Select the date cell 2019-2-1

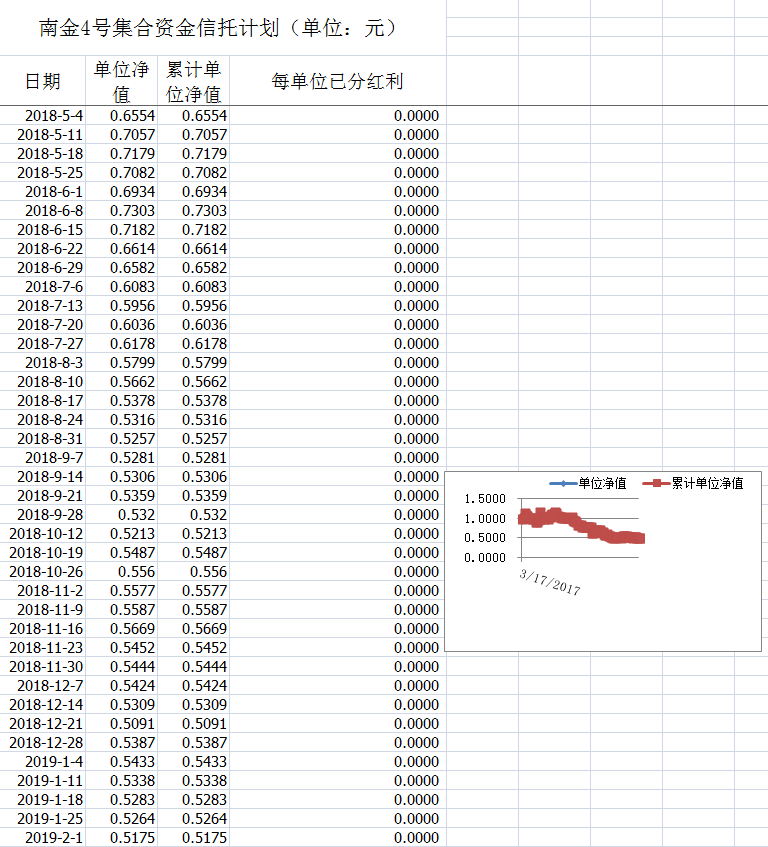43,837
